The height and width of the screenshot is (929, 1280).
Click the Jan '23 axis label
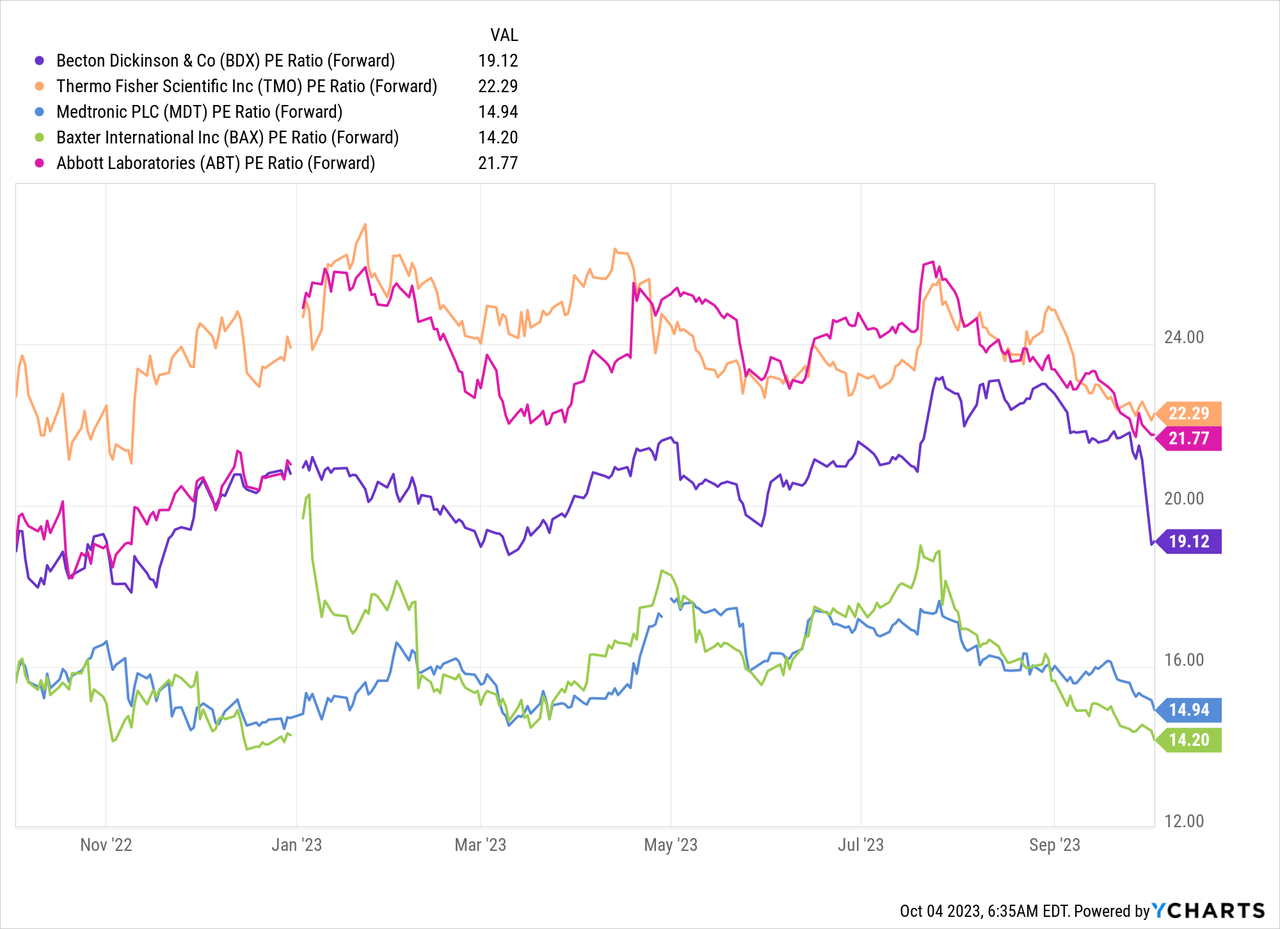click(x=297, y=844)
